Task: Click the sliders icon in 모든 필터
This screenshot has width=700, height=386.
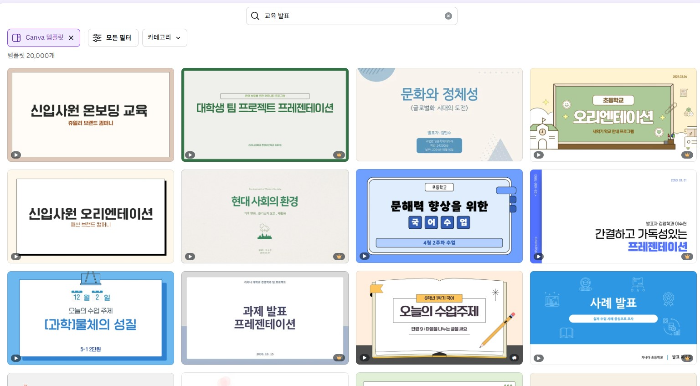Action: coord(97,38)
